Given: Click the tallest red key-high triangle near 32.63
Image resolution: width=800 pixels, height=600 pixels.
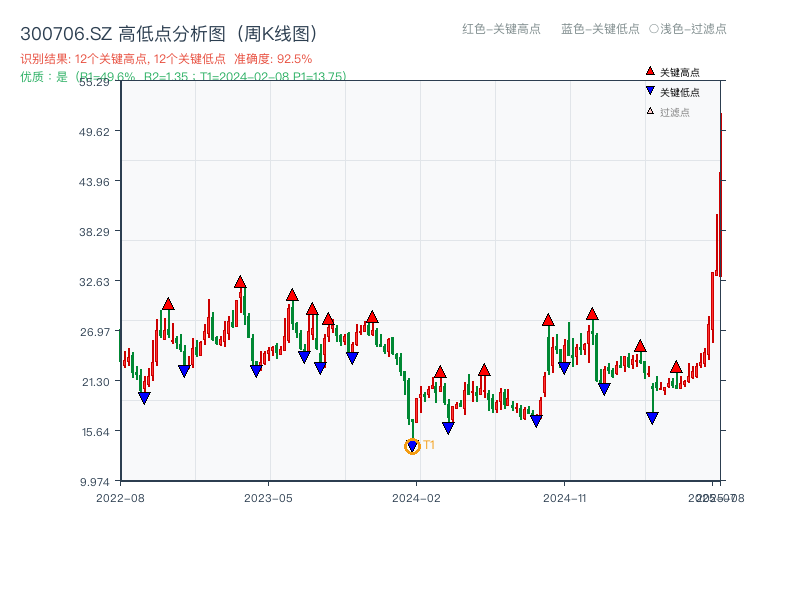Looking at the screenshot, I should [x=240, y=282].
